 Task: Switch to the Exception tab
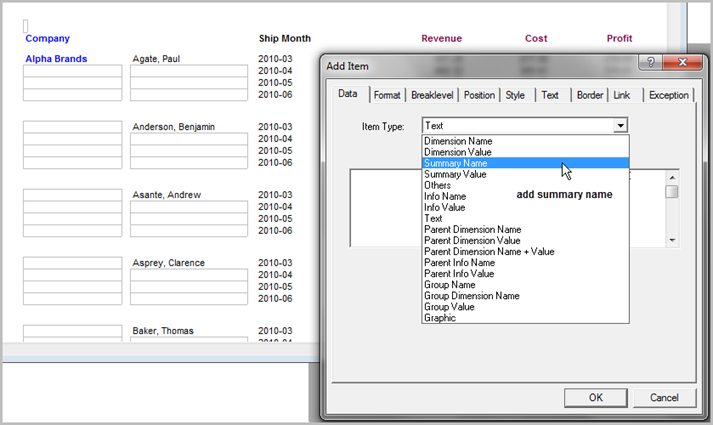668,95
